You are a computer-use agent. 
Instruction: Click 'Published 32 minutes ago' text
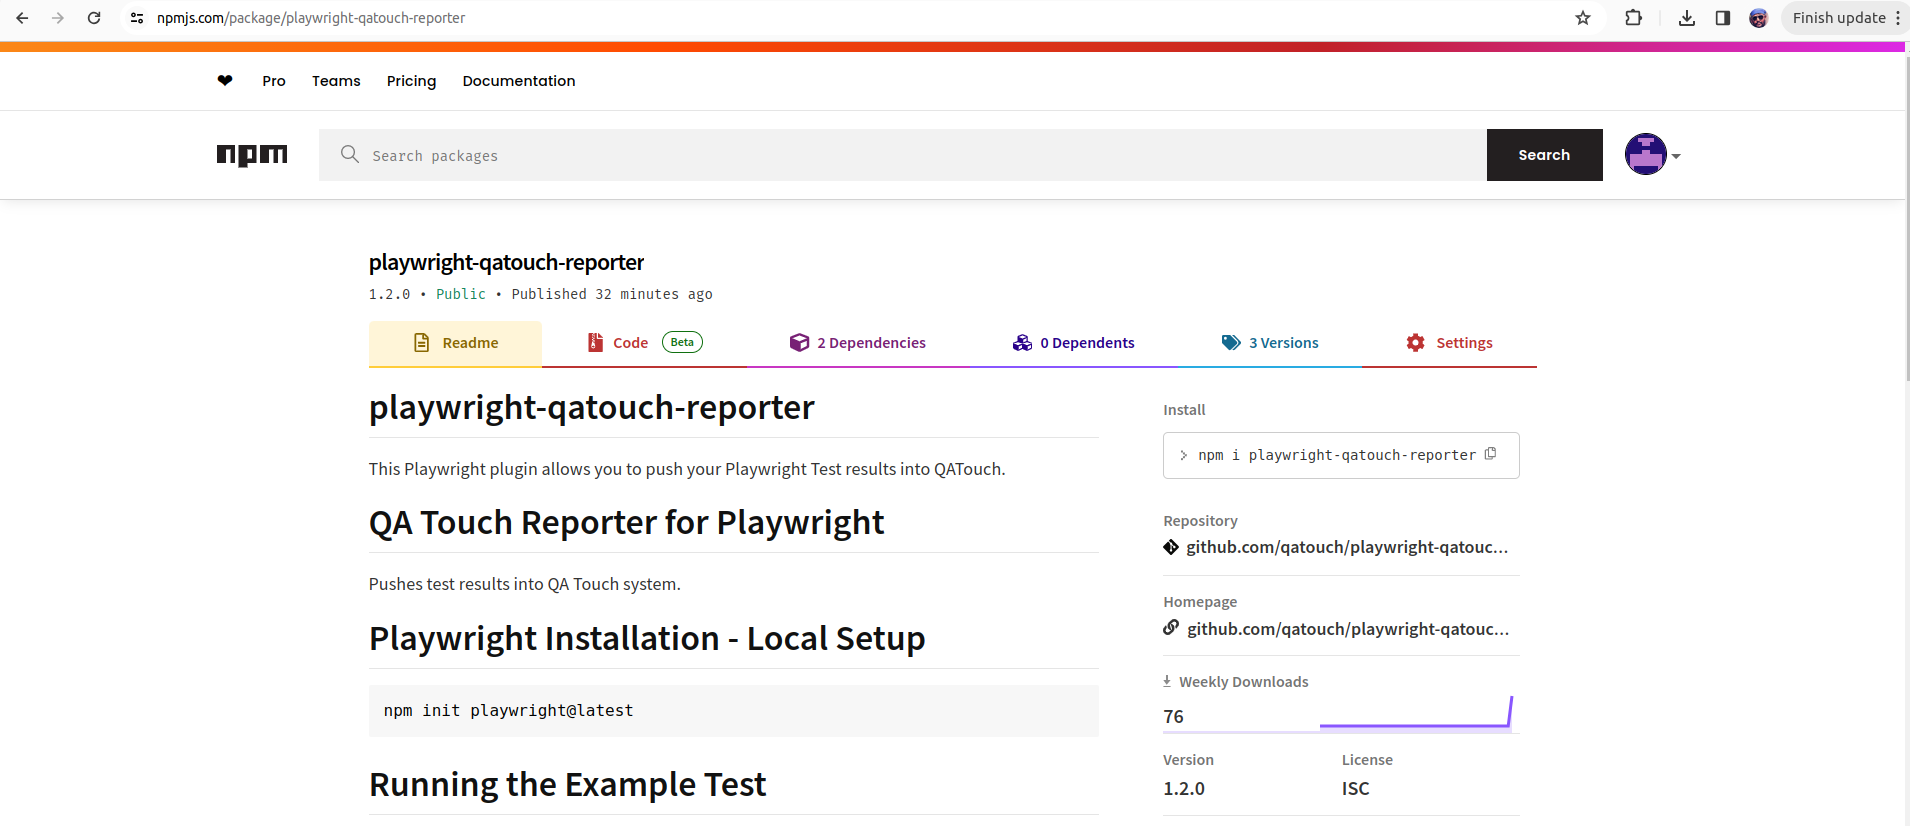612,294
